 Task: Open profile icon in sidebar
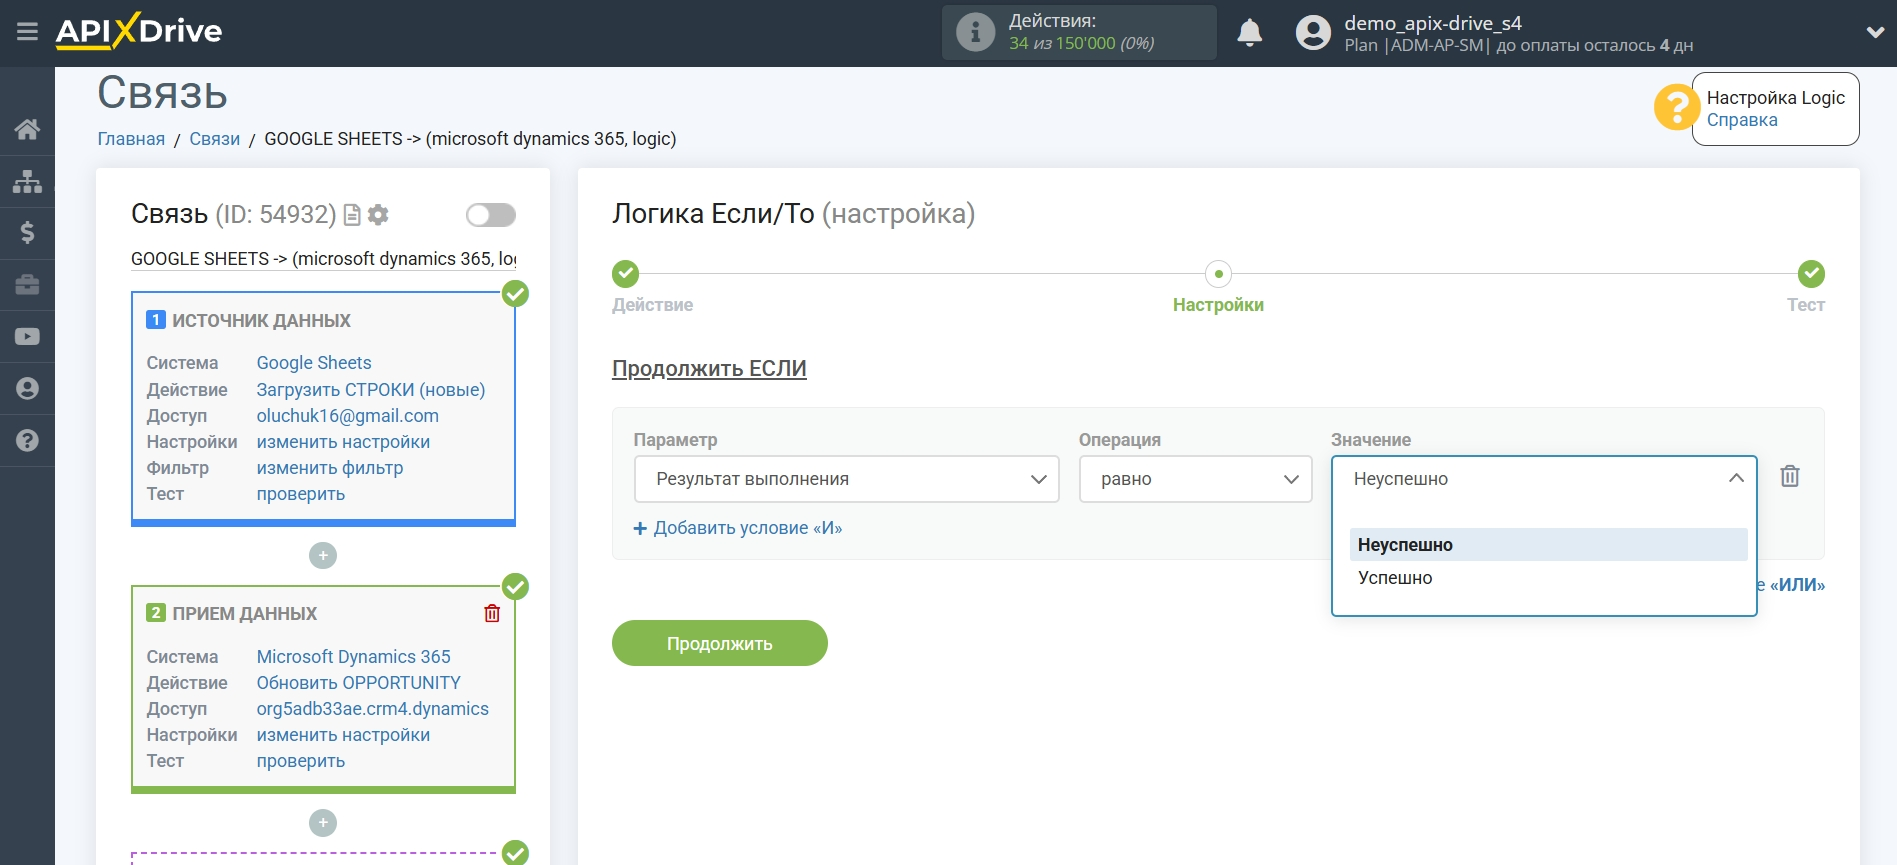[x=27, y=389]
